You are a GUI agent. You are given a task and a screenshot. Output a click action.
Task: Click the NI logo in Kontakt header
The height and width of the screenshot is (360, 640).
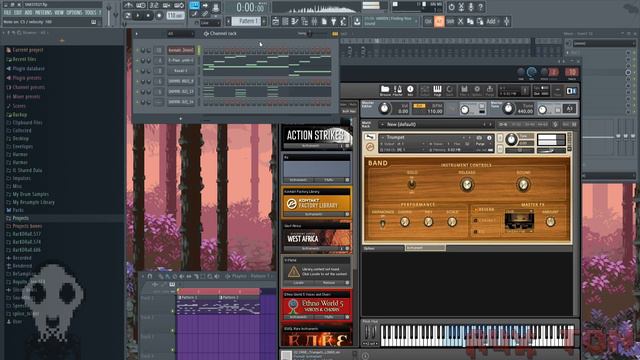point(571,91)
